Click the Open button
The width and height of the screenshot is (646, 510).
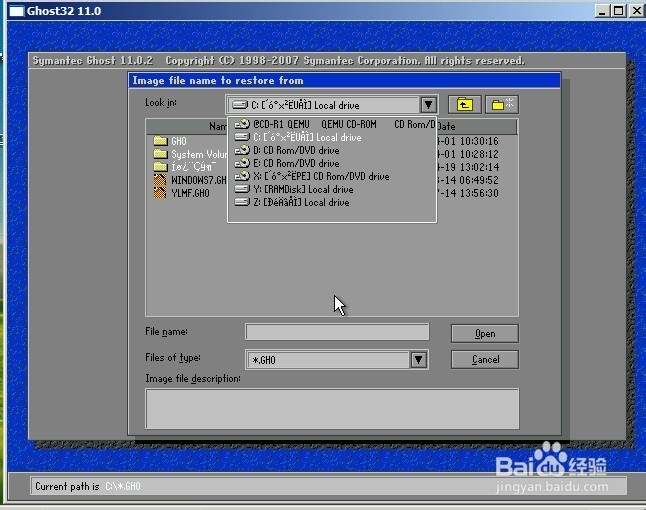484,334
